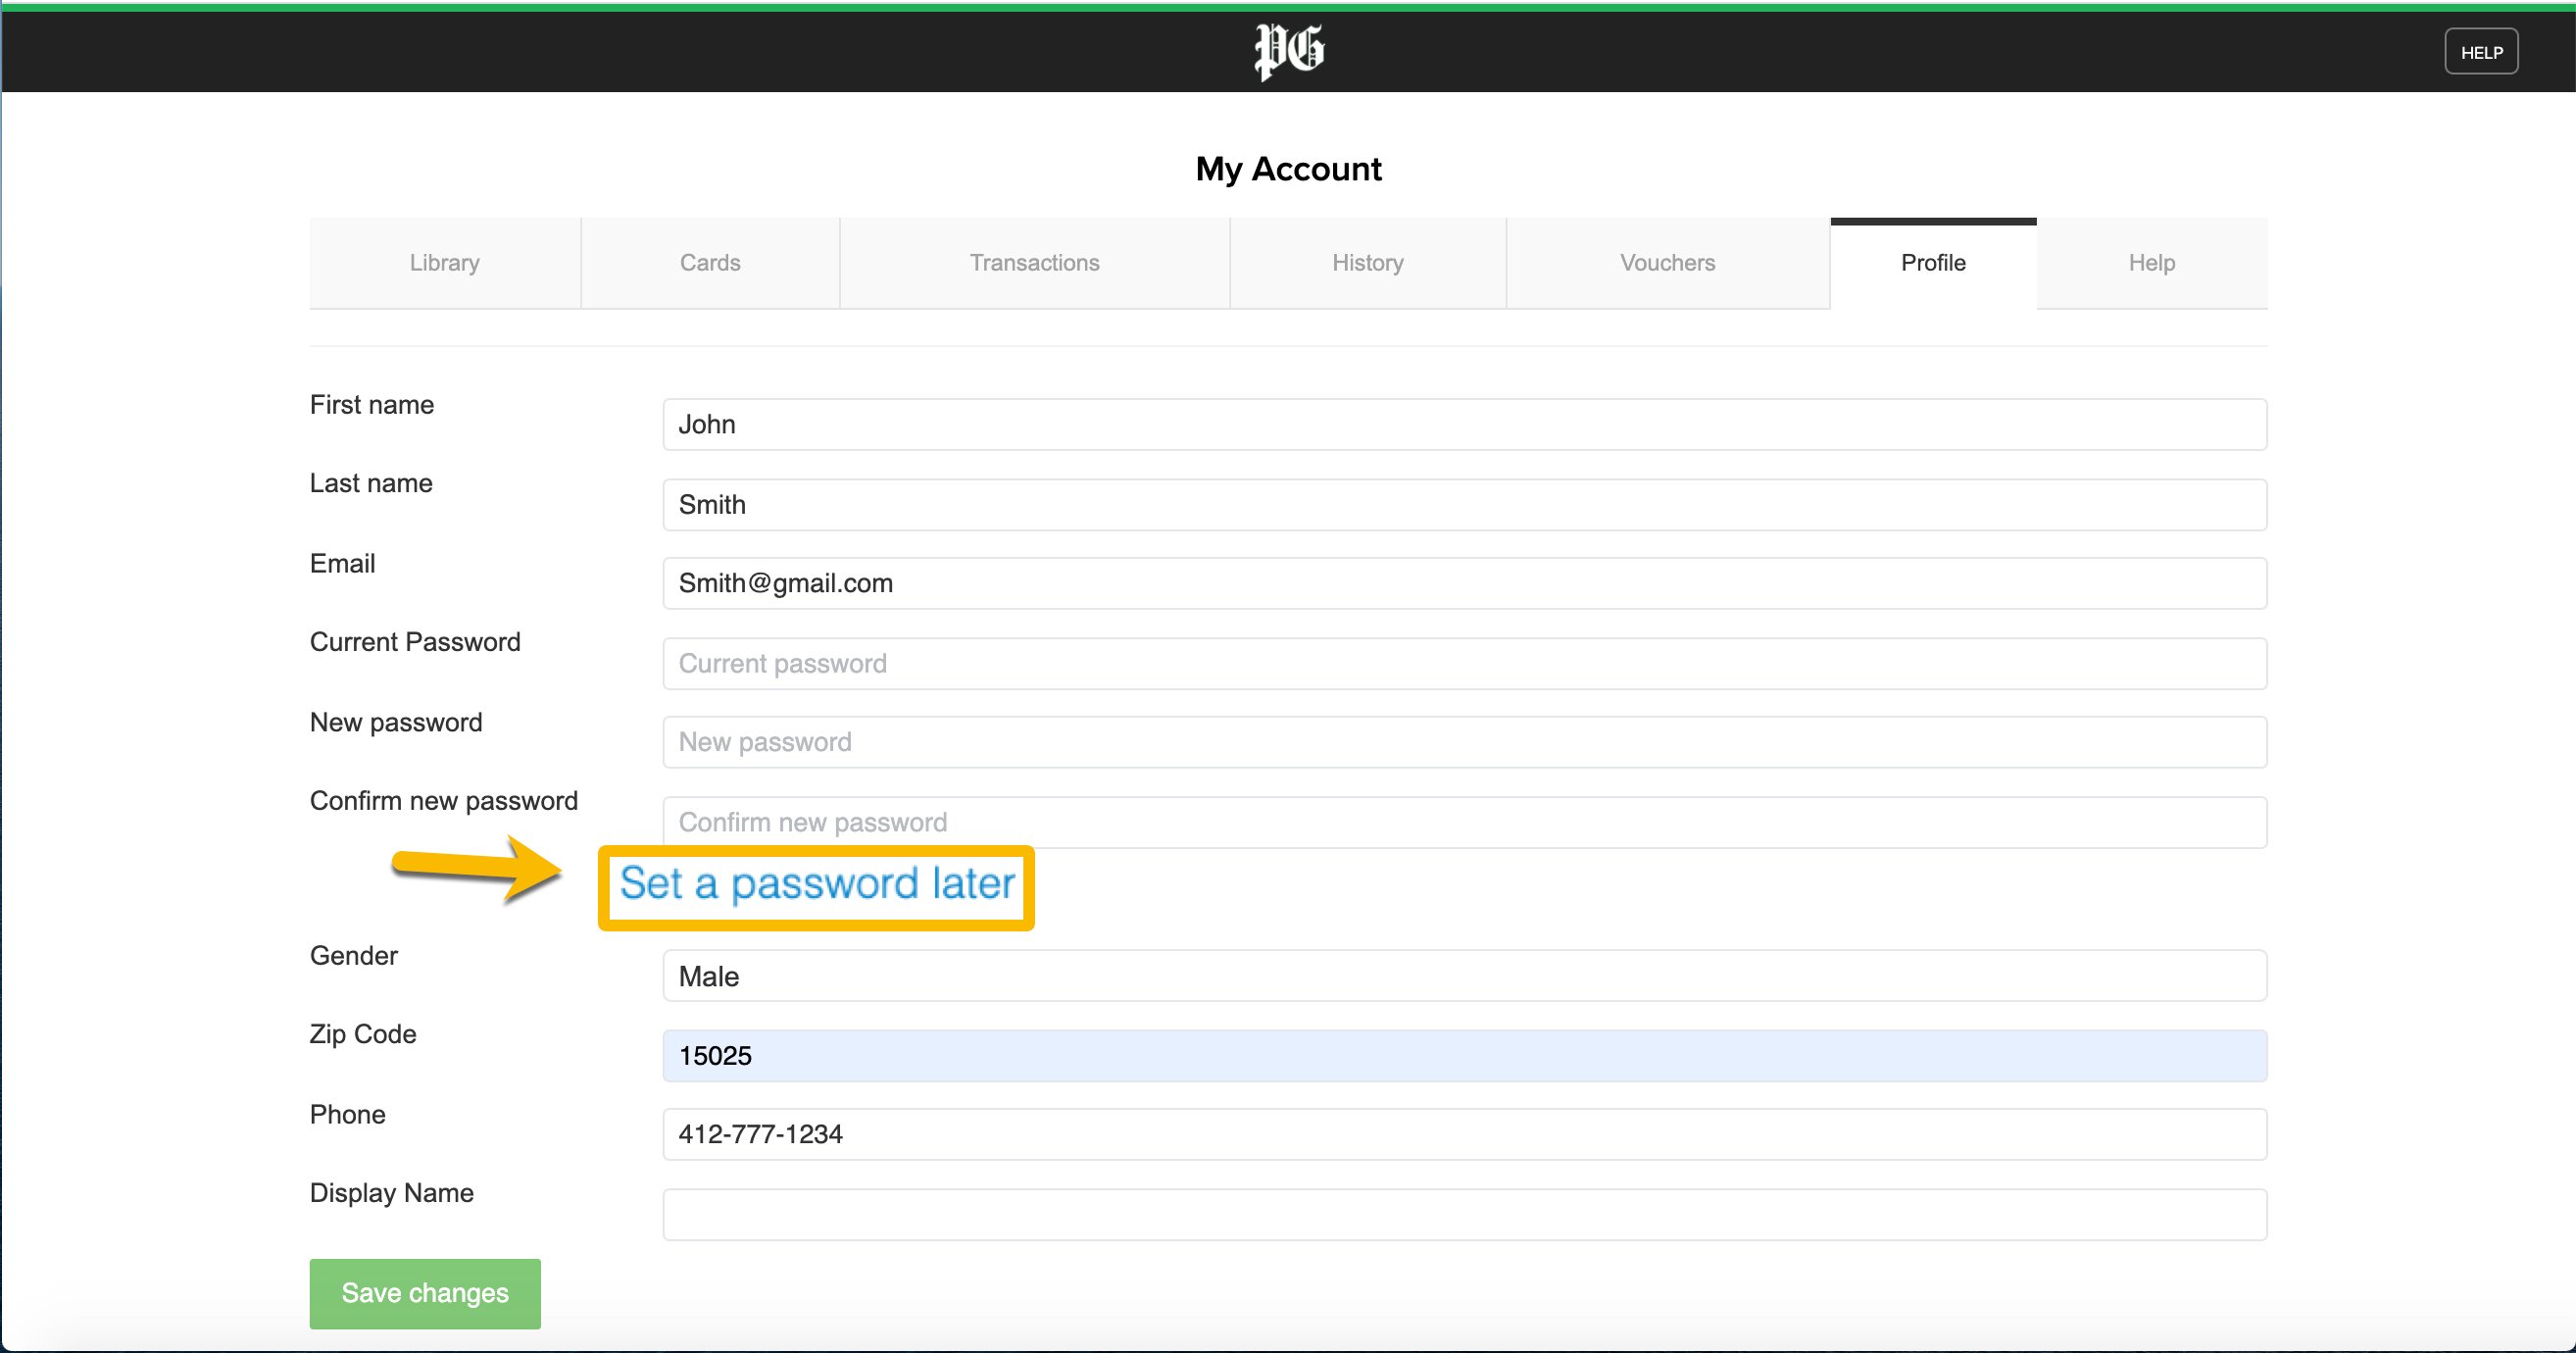Viewport: 2576px width, 1353px height.
Task: Focus the New password input
Action: pyautogui.click(x=1463, y=743)
